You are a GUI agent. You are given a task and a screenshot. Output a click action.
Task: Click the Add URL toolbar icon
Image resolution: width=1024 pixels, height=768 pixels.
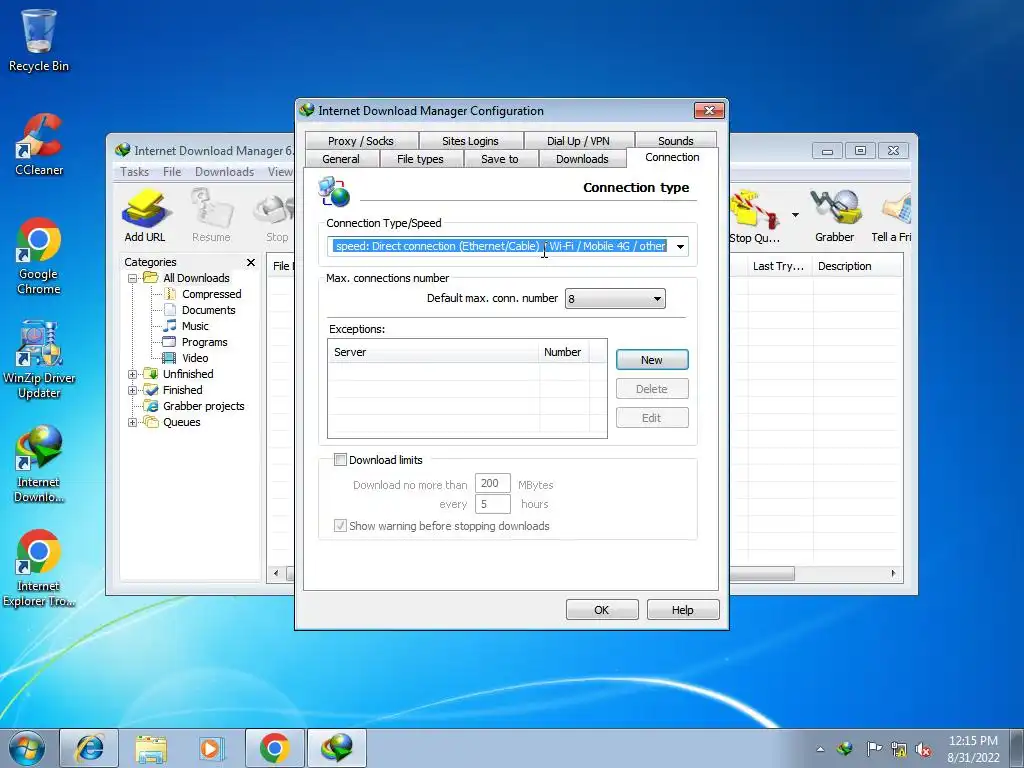point(145,216)
